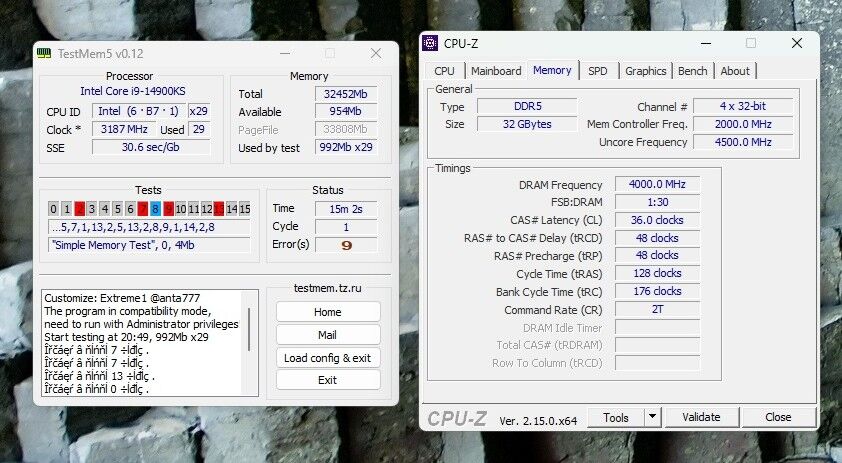The width and height of the screenshot is (842, 463).
Task: Click the TestMem5 app icon in title bar
Action: (x=44, y=53)
